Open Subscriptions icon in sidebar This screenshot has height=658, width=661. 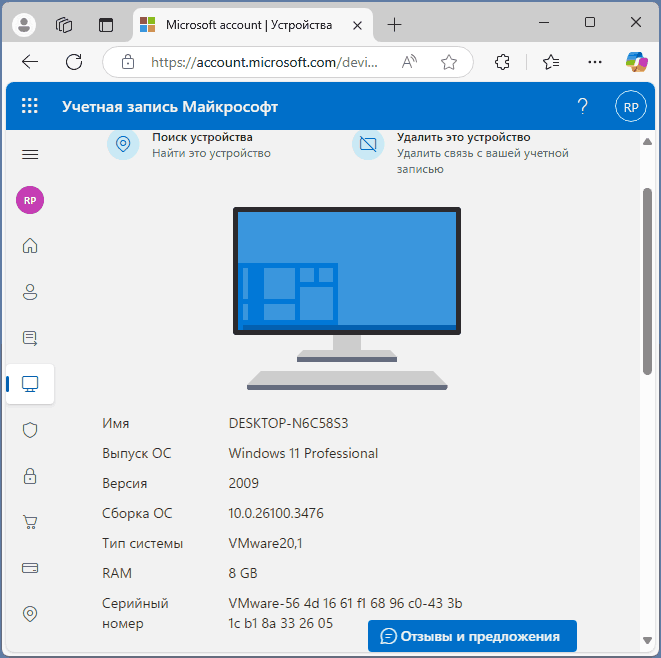point(30,338)
